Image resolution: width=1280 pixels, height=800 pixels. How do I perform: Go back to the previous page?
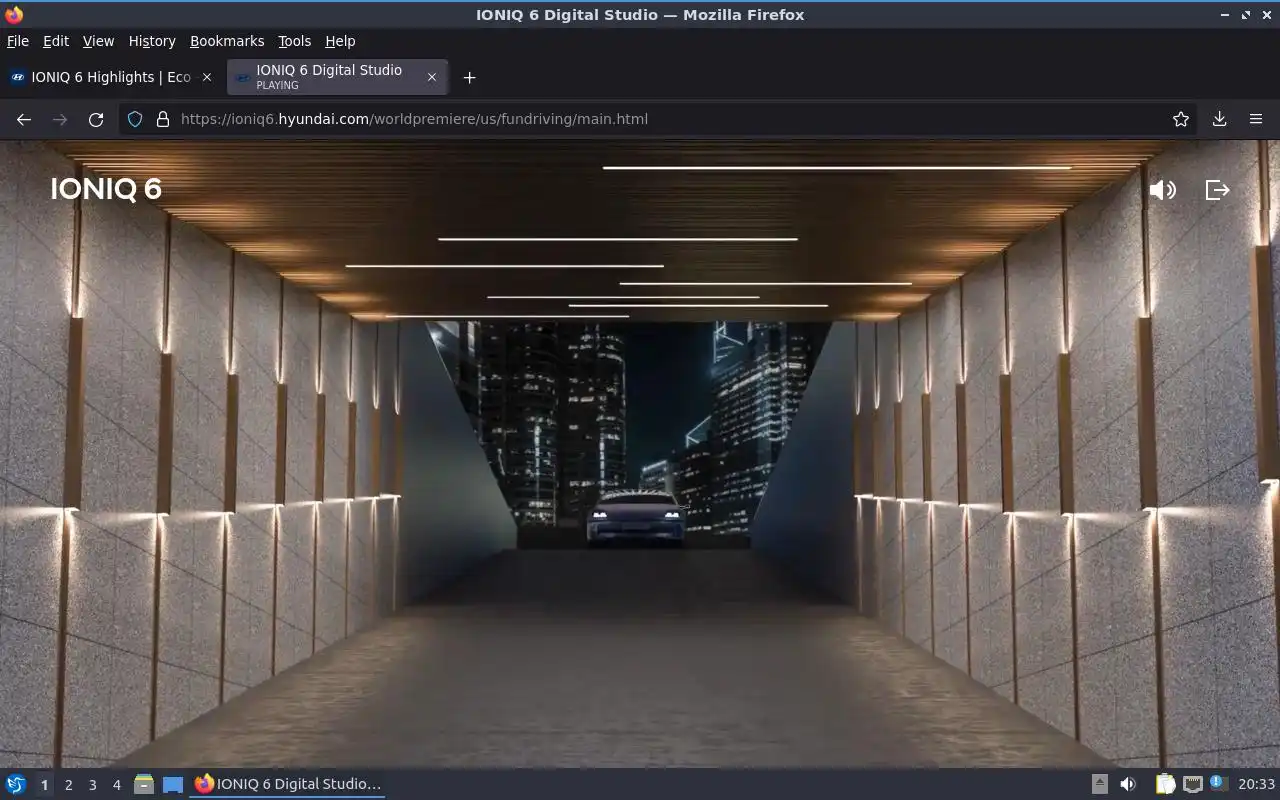tap(24, 119)
